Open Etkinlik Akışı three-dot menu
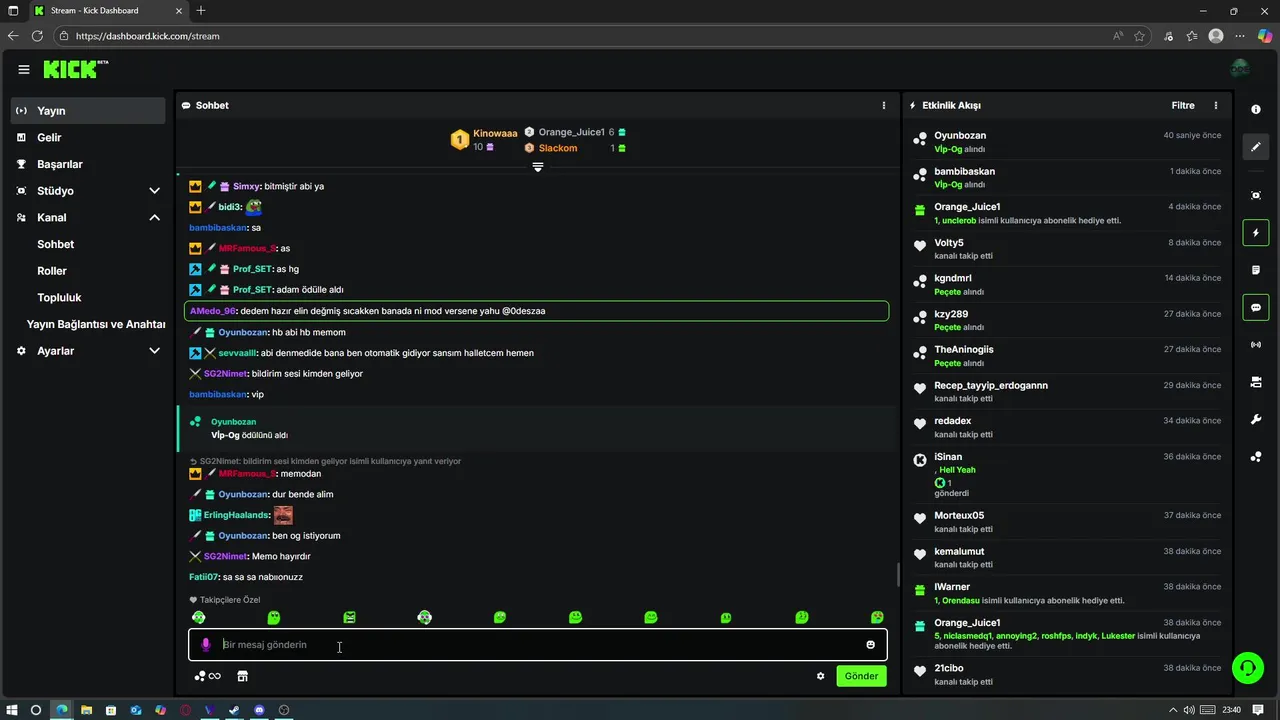Viewport: 1280px width, 720px height. coord(1216,105)
